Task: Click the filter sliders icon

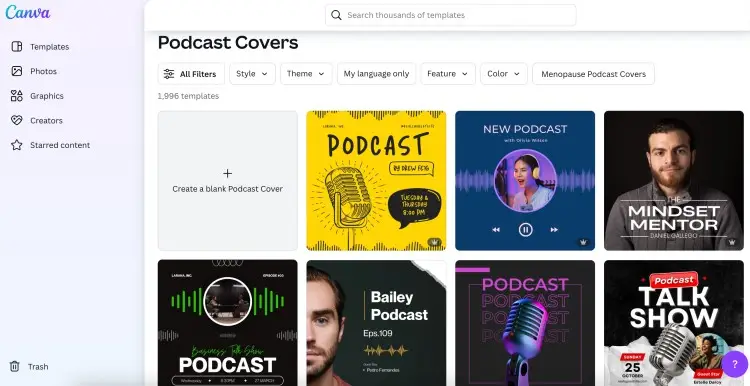Action: pyautogui.click(x=169, y=74)
